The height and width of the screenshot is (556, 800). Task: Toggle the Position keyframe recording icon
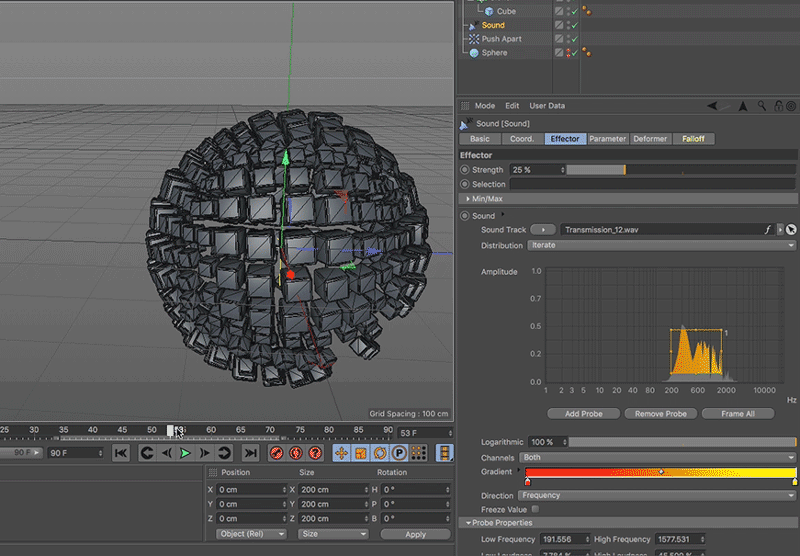(340, 453)
